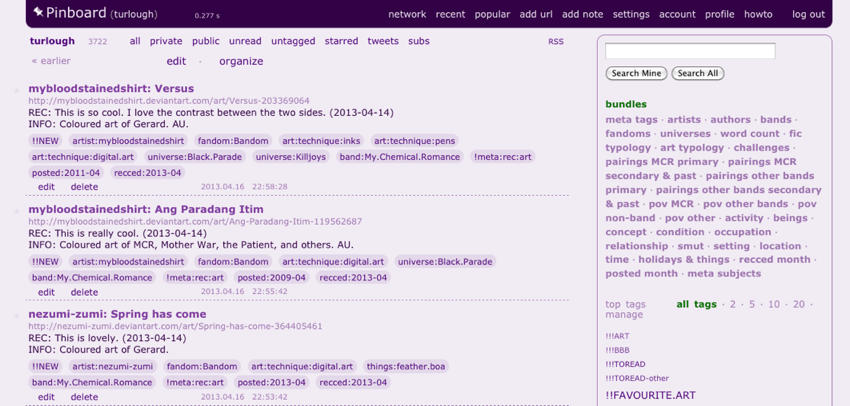The height and width of the screenshot is (406, 850).
Task: Click tag 'art:technique:inks'
Action: pos(321,141)
